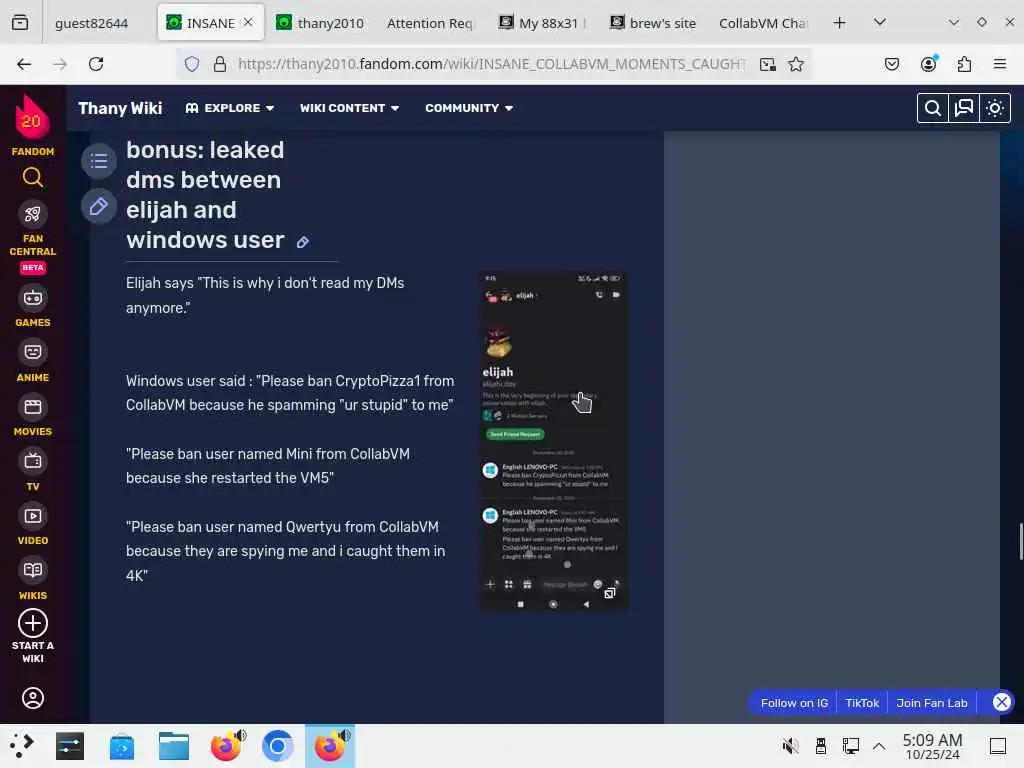This screenshot has width=1024, height=768.
Task: Open the address bar translate icon
Action: point(767,64)
